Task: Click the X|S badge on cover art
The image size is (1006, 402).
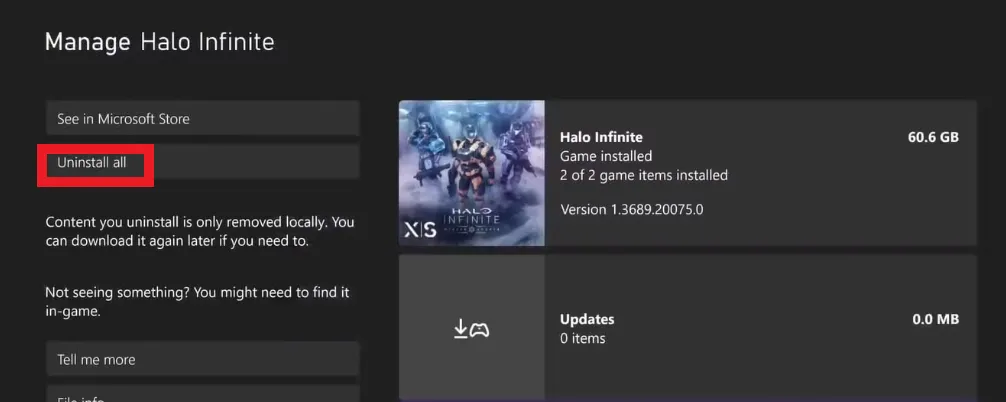Action: coord(420,230)
